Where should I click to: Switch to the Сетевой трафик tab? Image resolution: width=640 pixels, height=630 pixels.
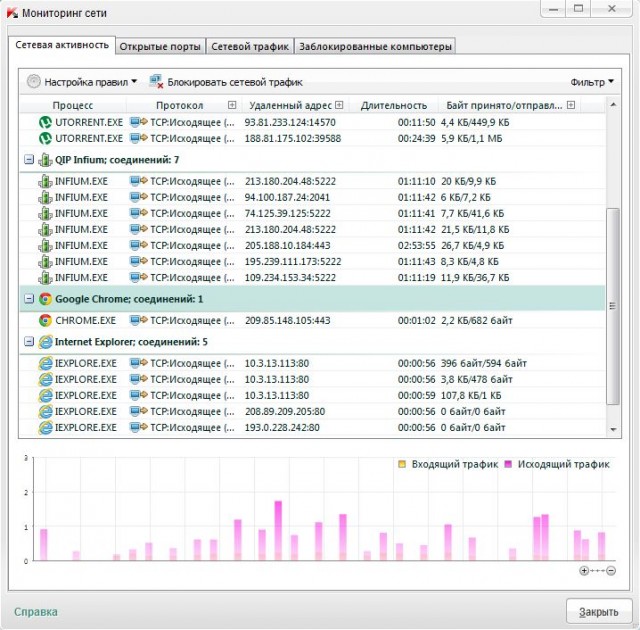pos(250,46)
